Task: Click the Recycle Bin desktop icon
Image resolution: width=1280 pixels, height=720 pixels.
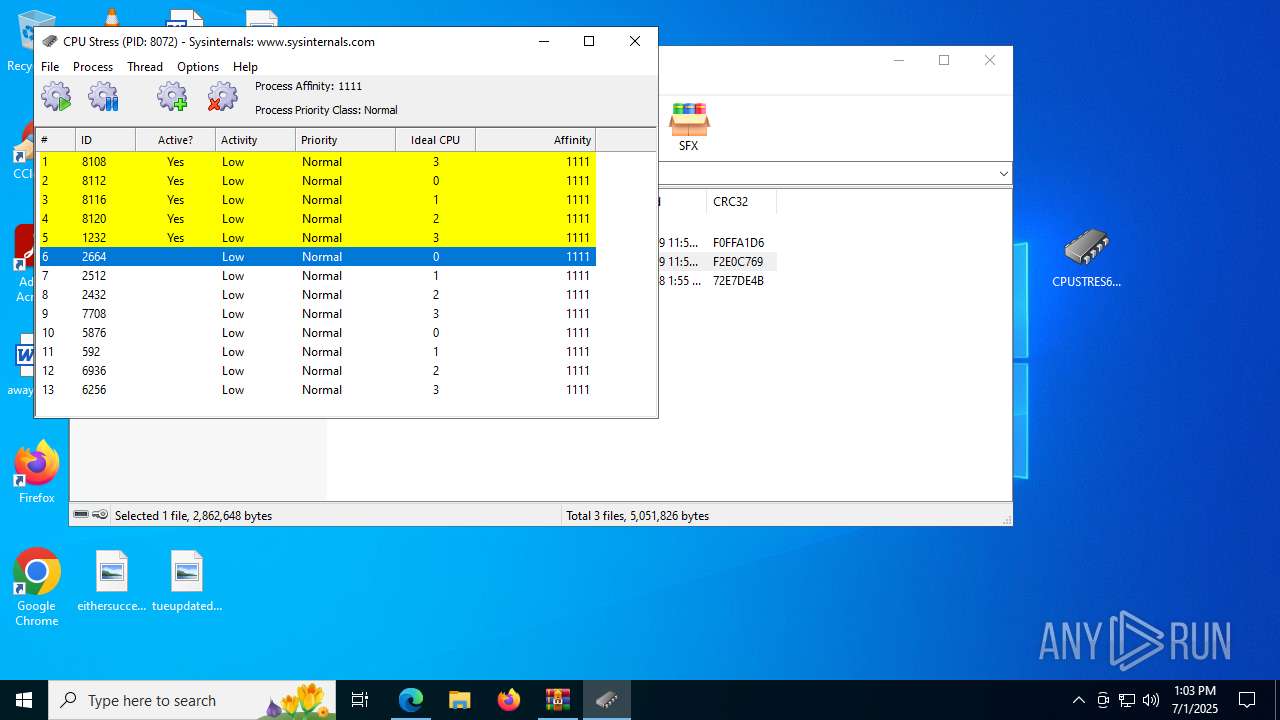Action: coord(22,40)
